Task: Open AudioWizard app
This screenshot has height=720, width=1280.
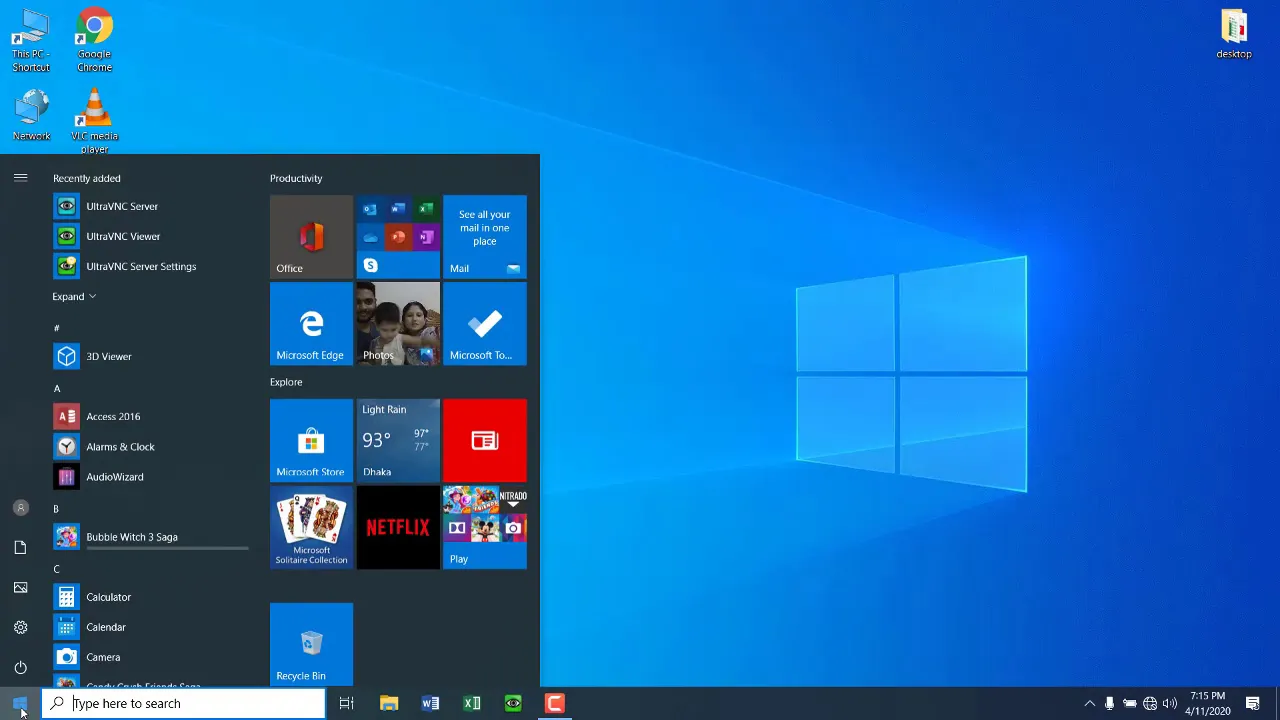Action: [x=150, y=476]
